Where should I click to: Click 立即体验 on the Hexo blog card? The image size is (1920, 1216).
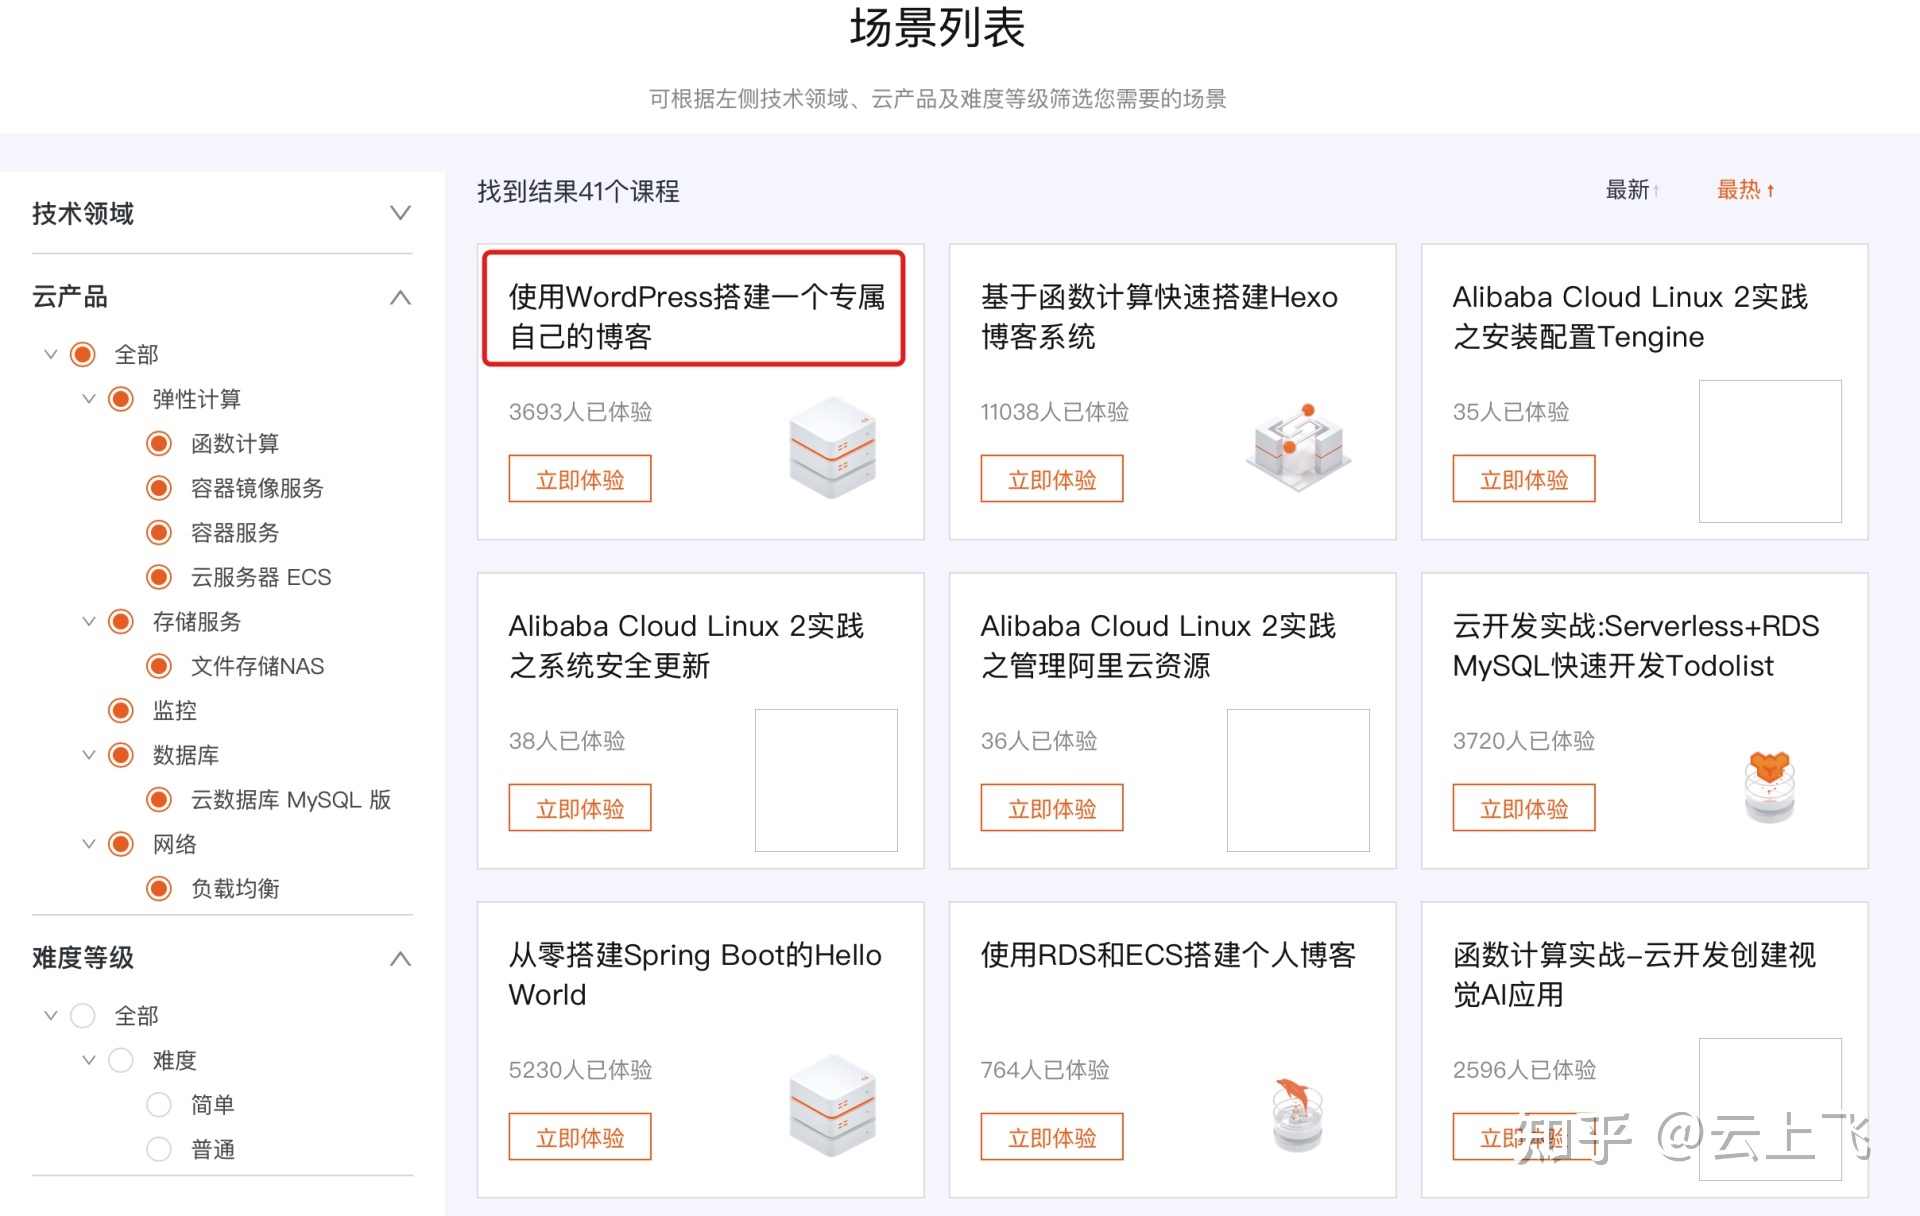pyautogui.click(x=1051, y=479)
